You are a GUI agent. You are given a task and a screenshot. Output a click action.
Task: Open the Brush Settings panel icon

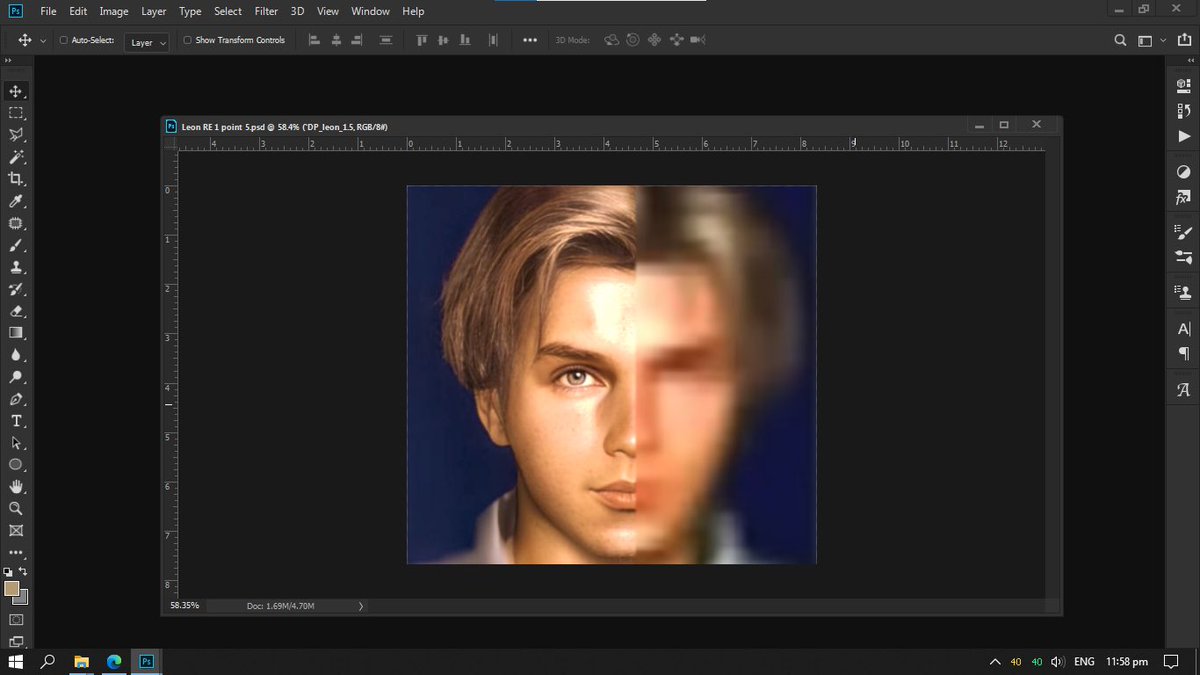pos(1184,232)
